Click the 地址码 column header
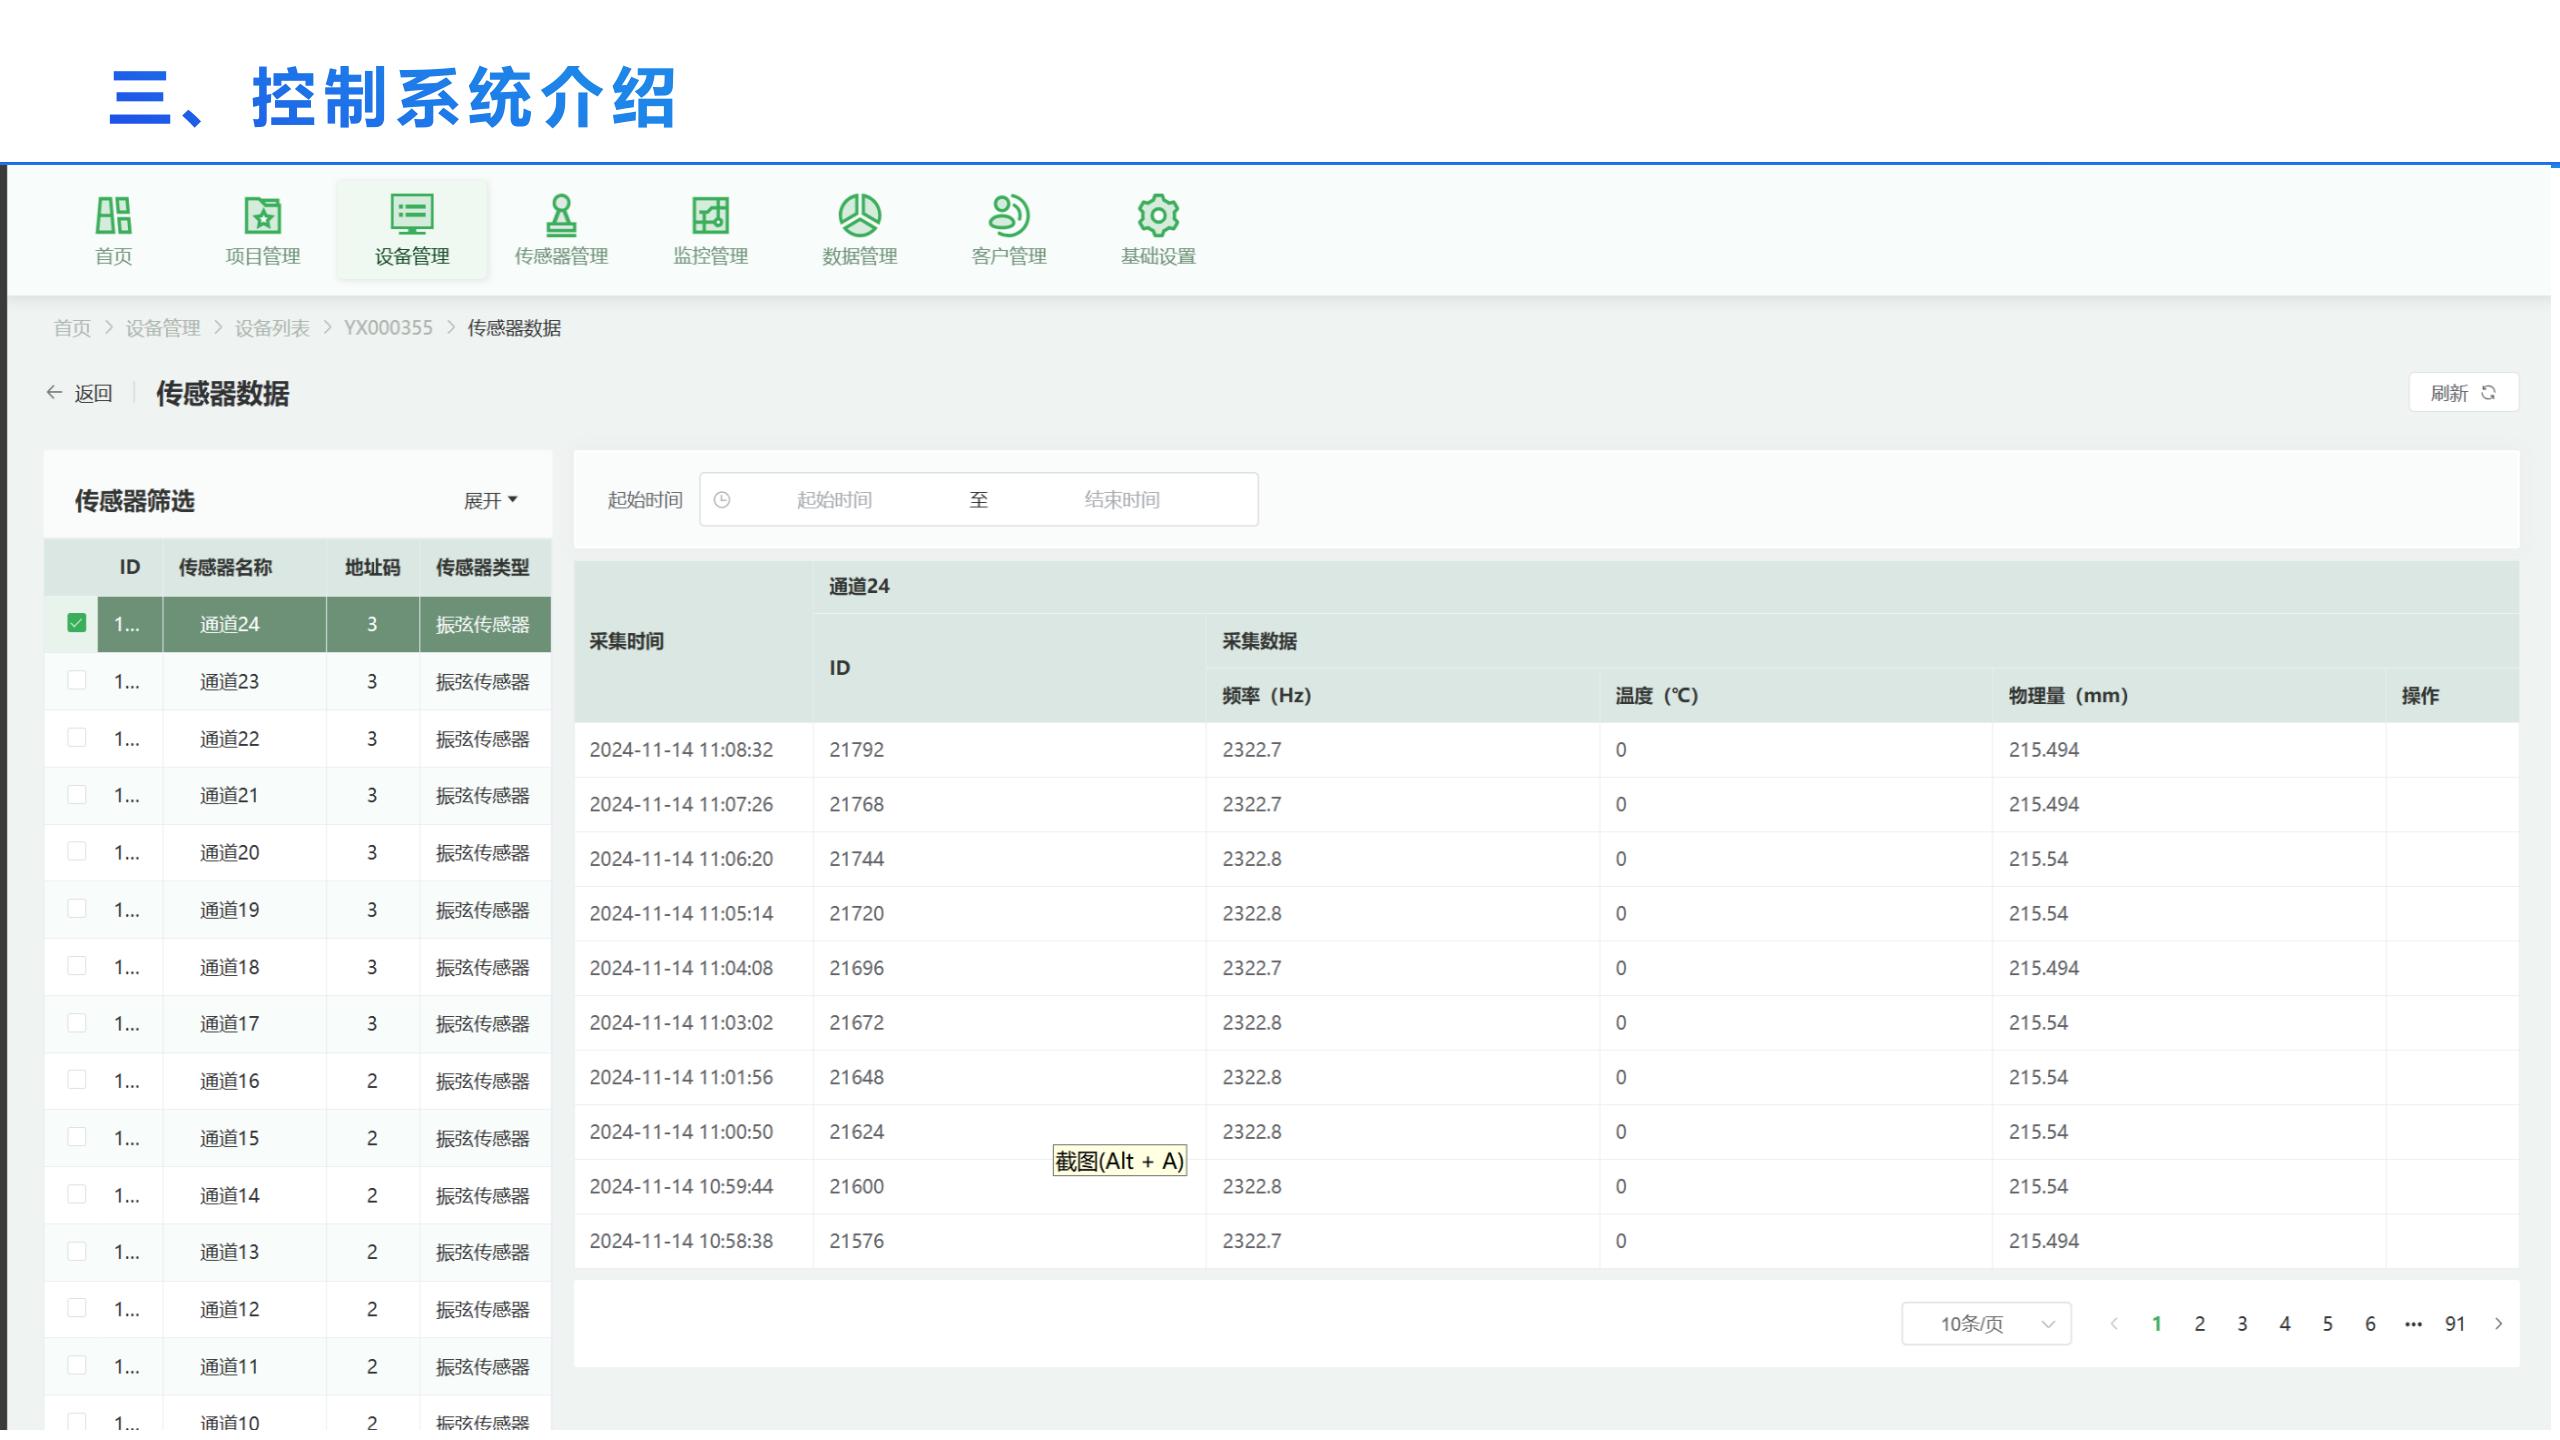The image size is (2560, 1440). pyautogui.click(x=372, y=567)
